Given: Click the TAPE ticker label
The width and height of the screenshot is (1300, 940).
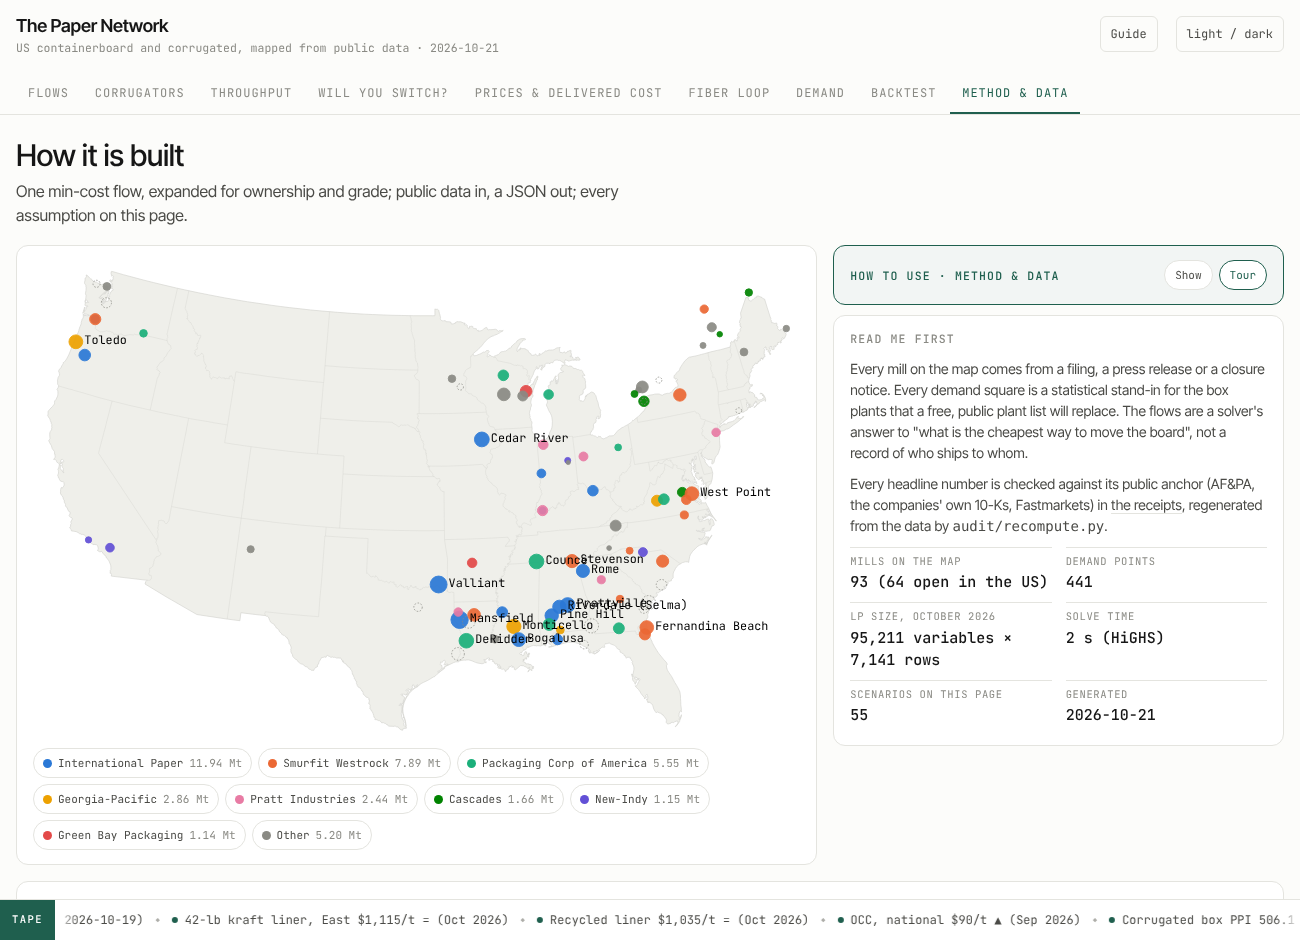Looking at the screenshot, I should click(x=27, y=920).
